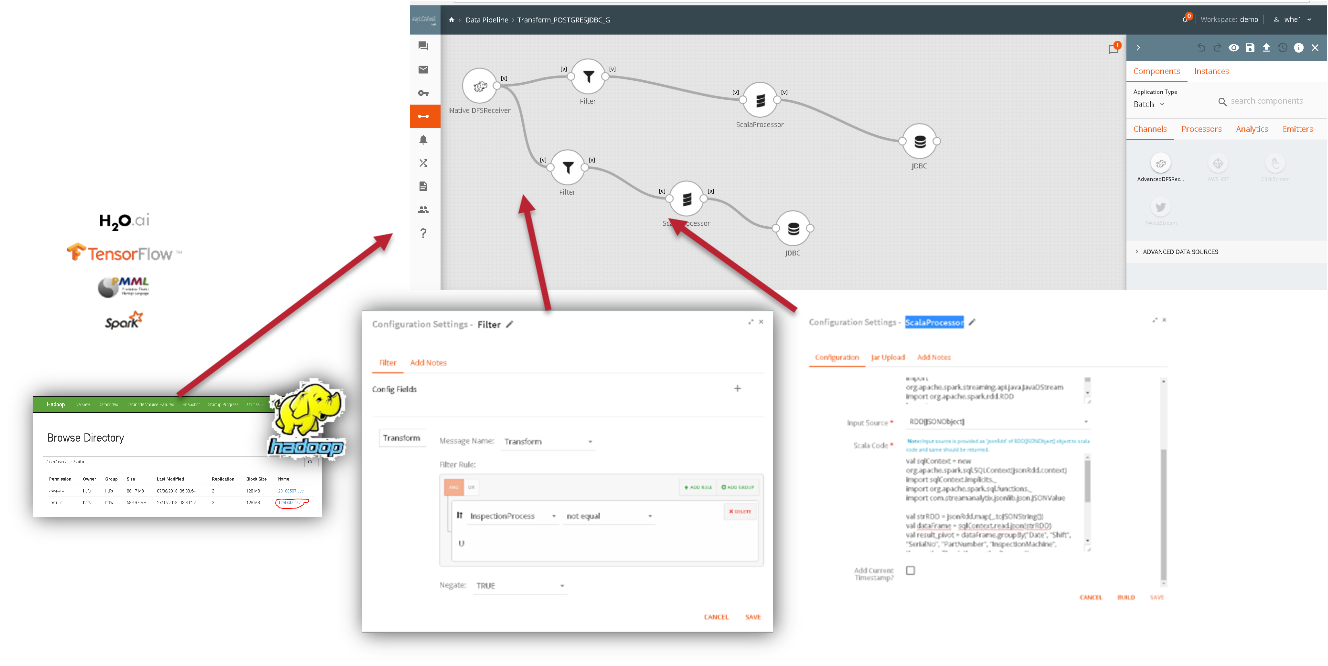
Task: Click the Native DFSReceiver node on canvas
Action: (x=480, y=87)
